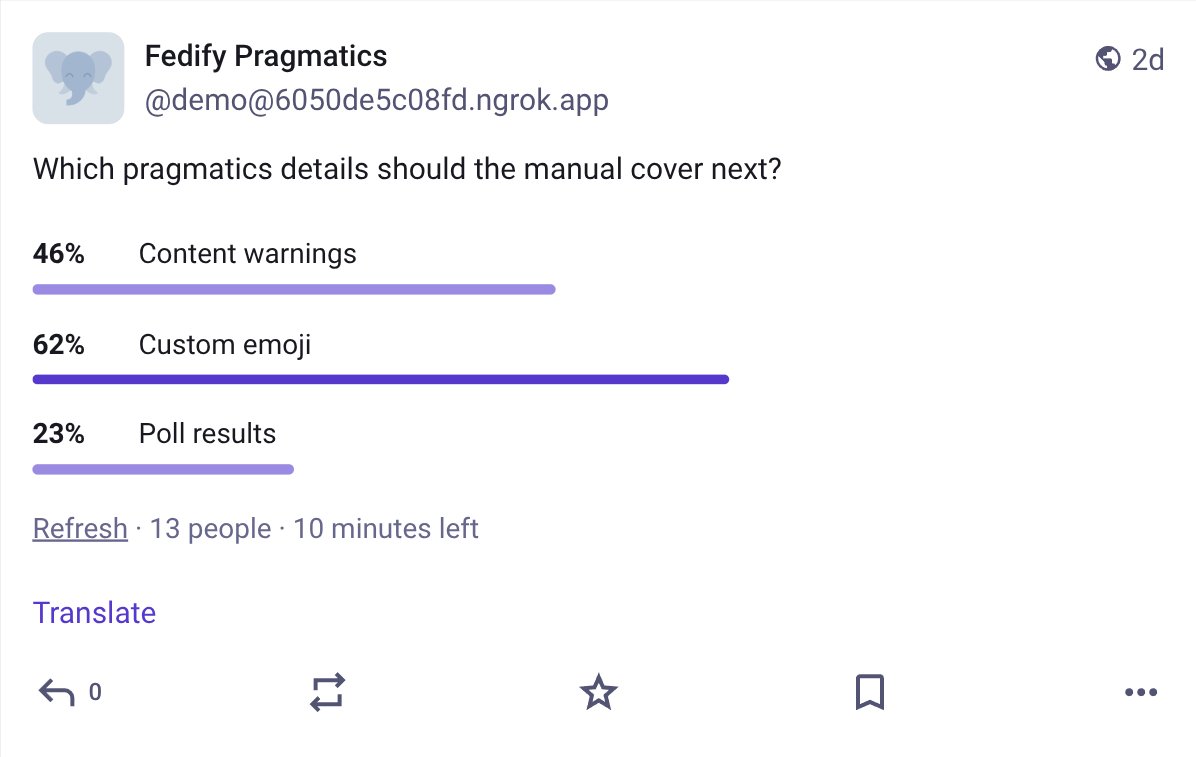
Task: Click the reply arrow icon
Action: [x=57, y=691]
